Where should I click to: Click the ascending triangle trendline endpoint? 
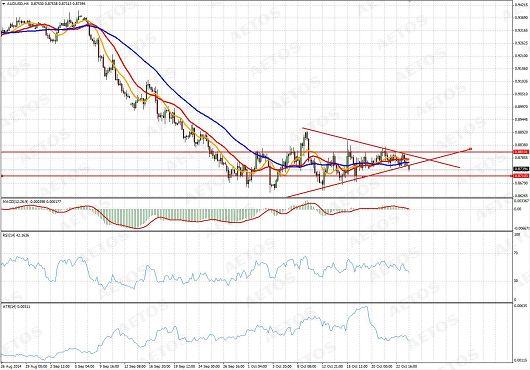(x=470, y=148)
